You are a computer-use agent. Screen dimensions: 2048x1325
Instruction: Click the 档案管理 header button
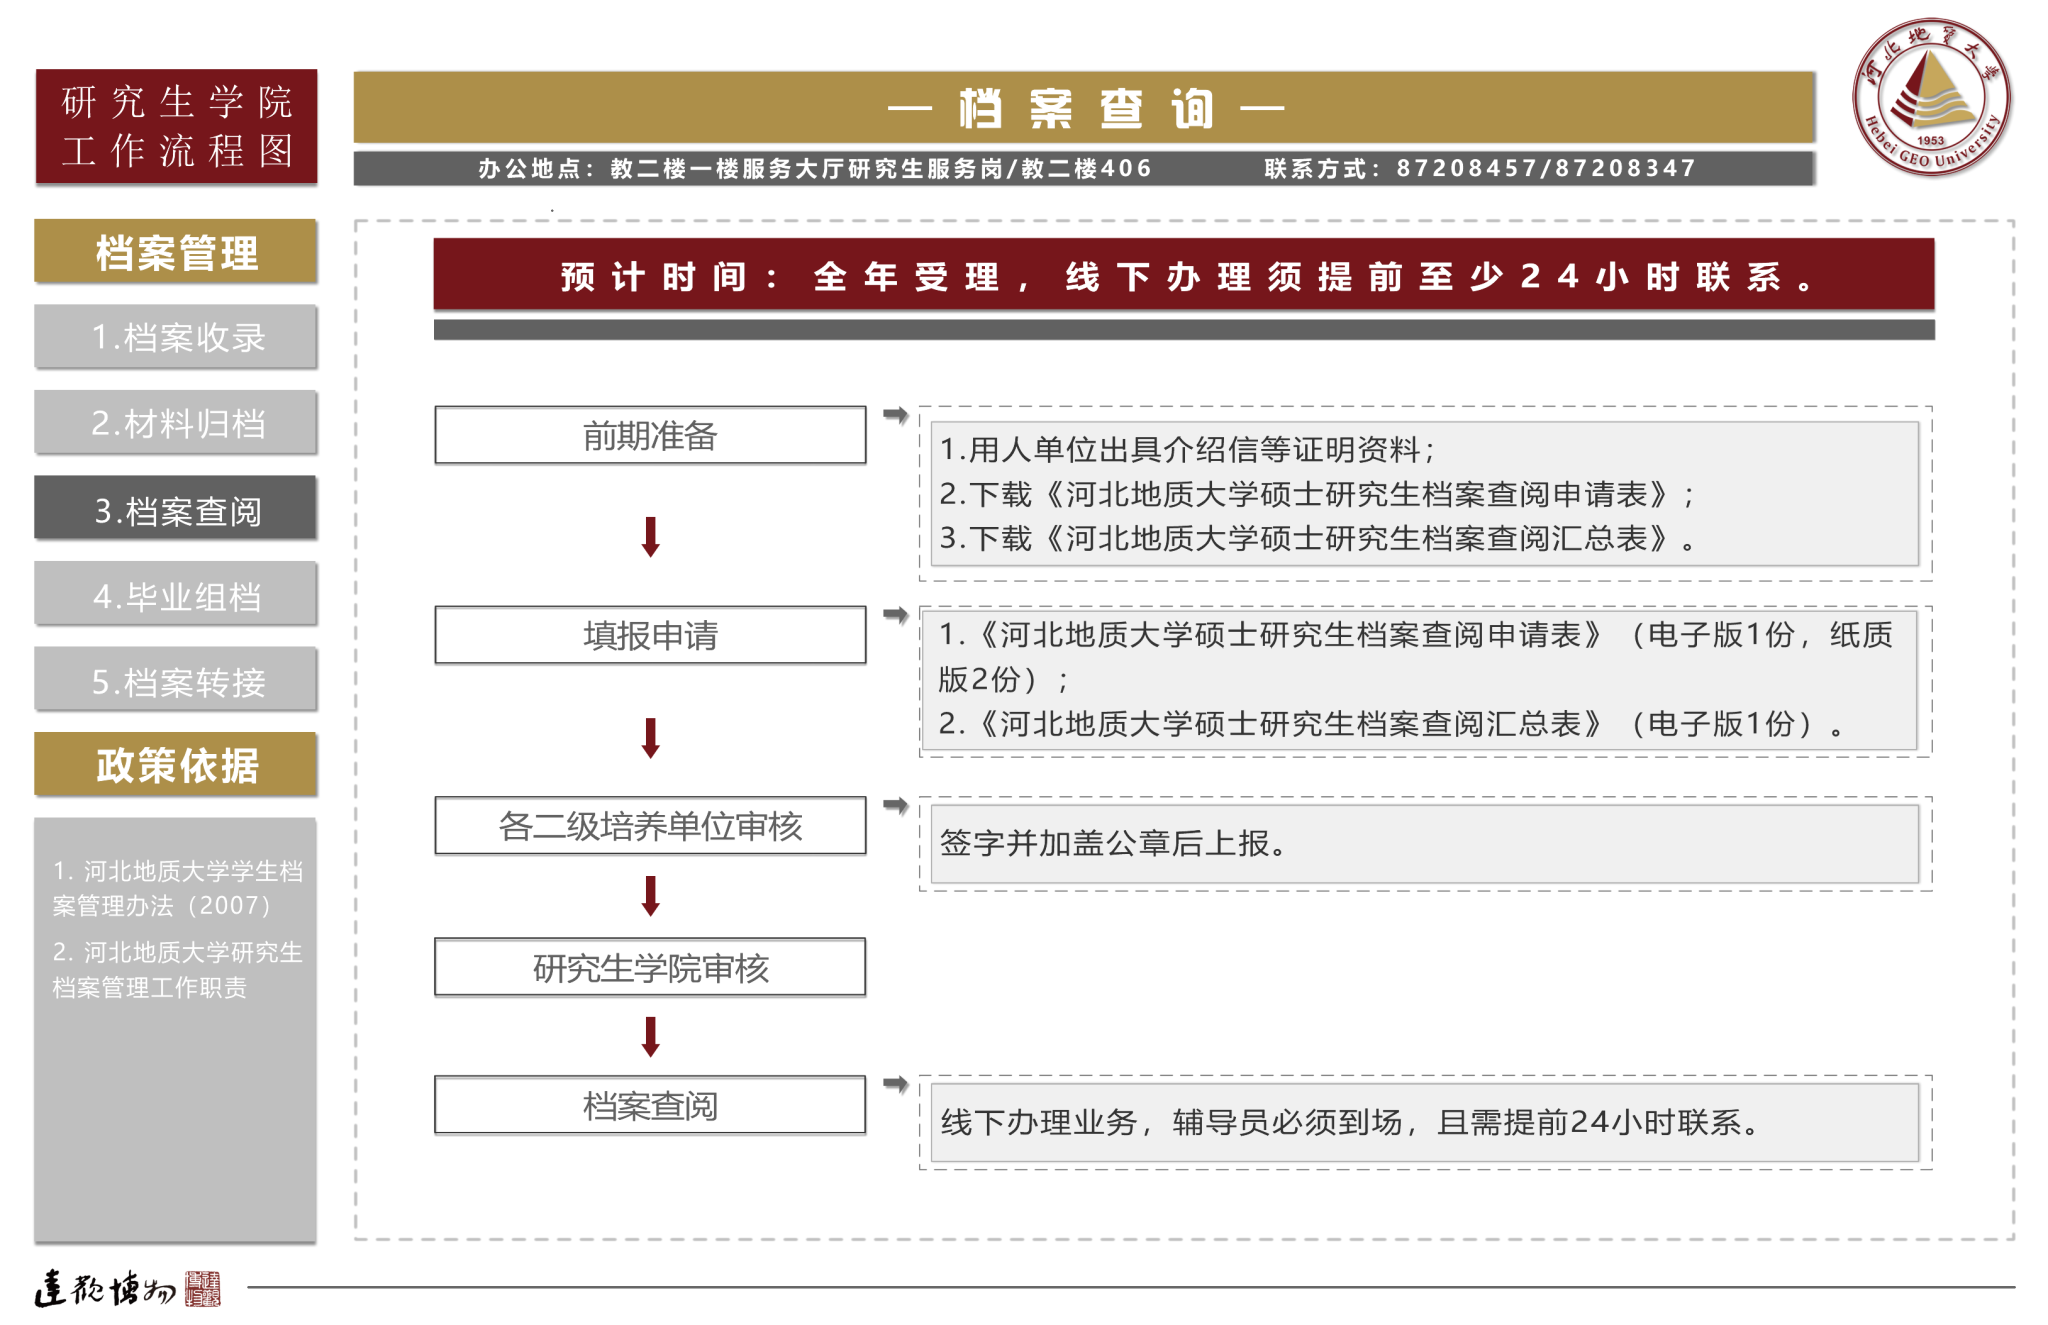pyautogui.click(x=176, y=252)
